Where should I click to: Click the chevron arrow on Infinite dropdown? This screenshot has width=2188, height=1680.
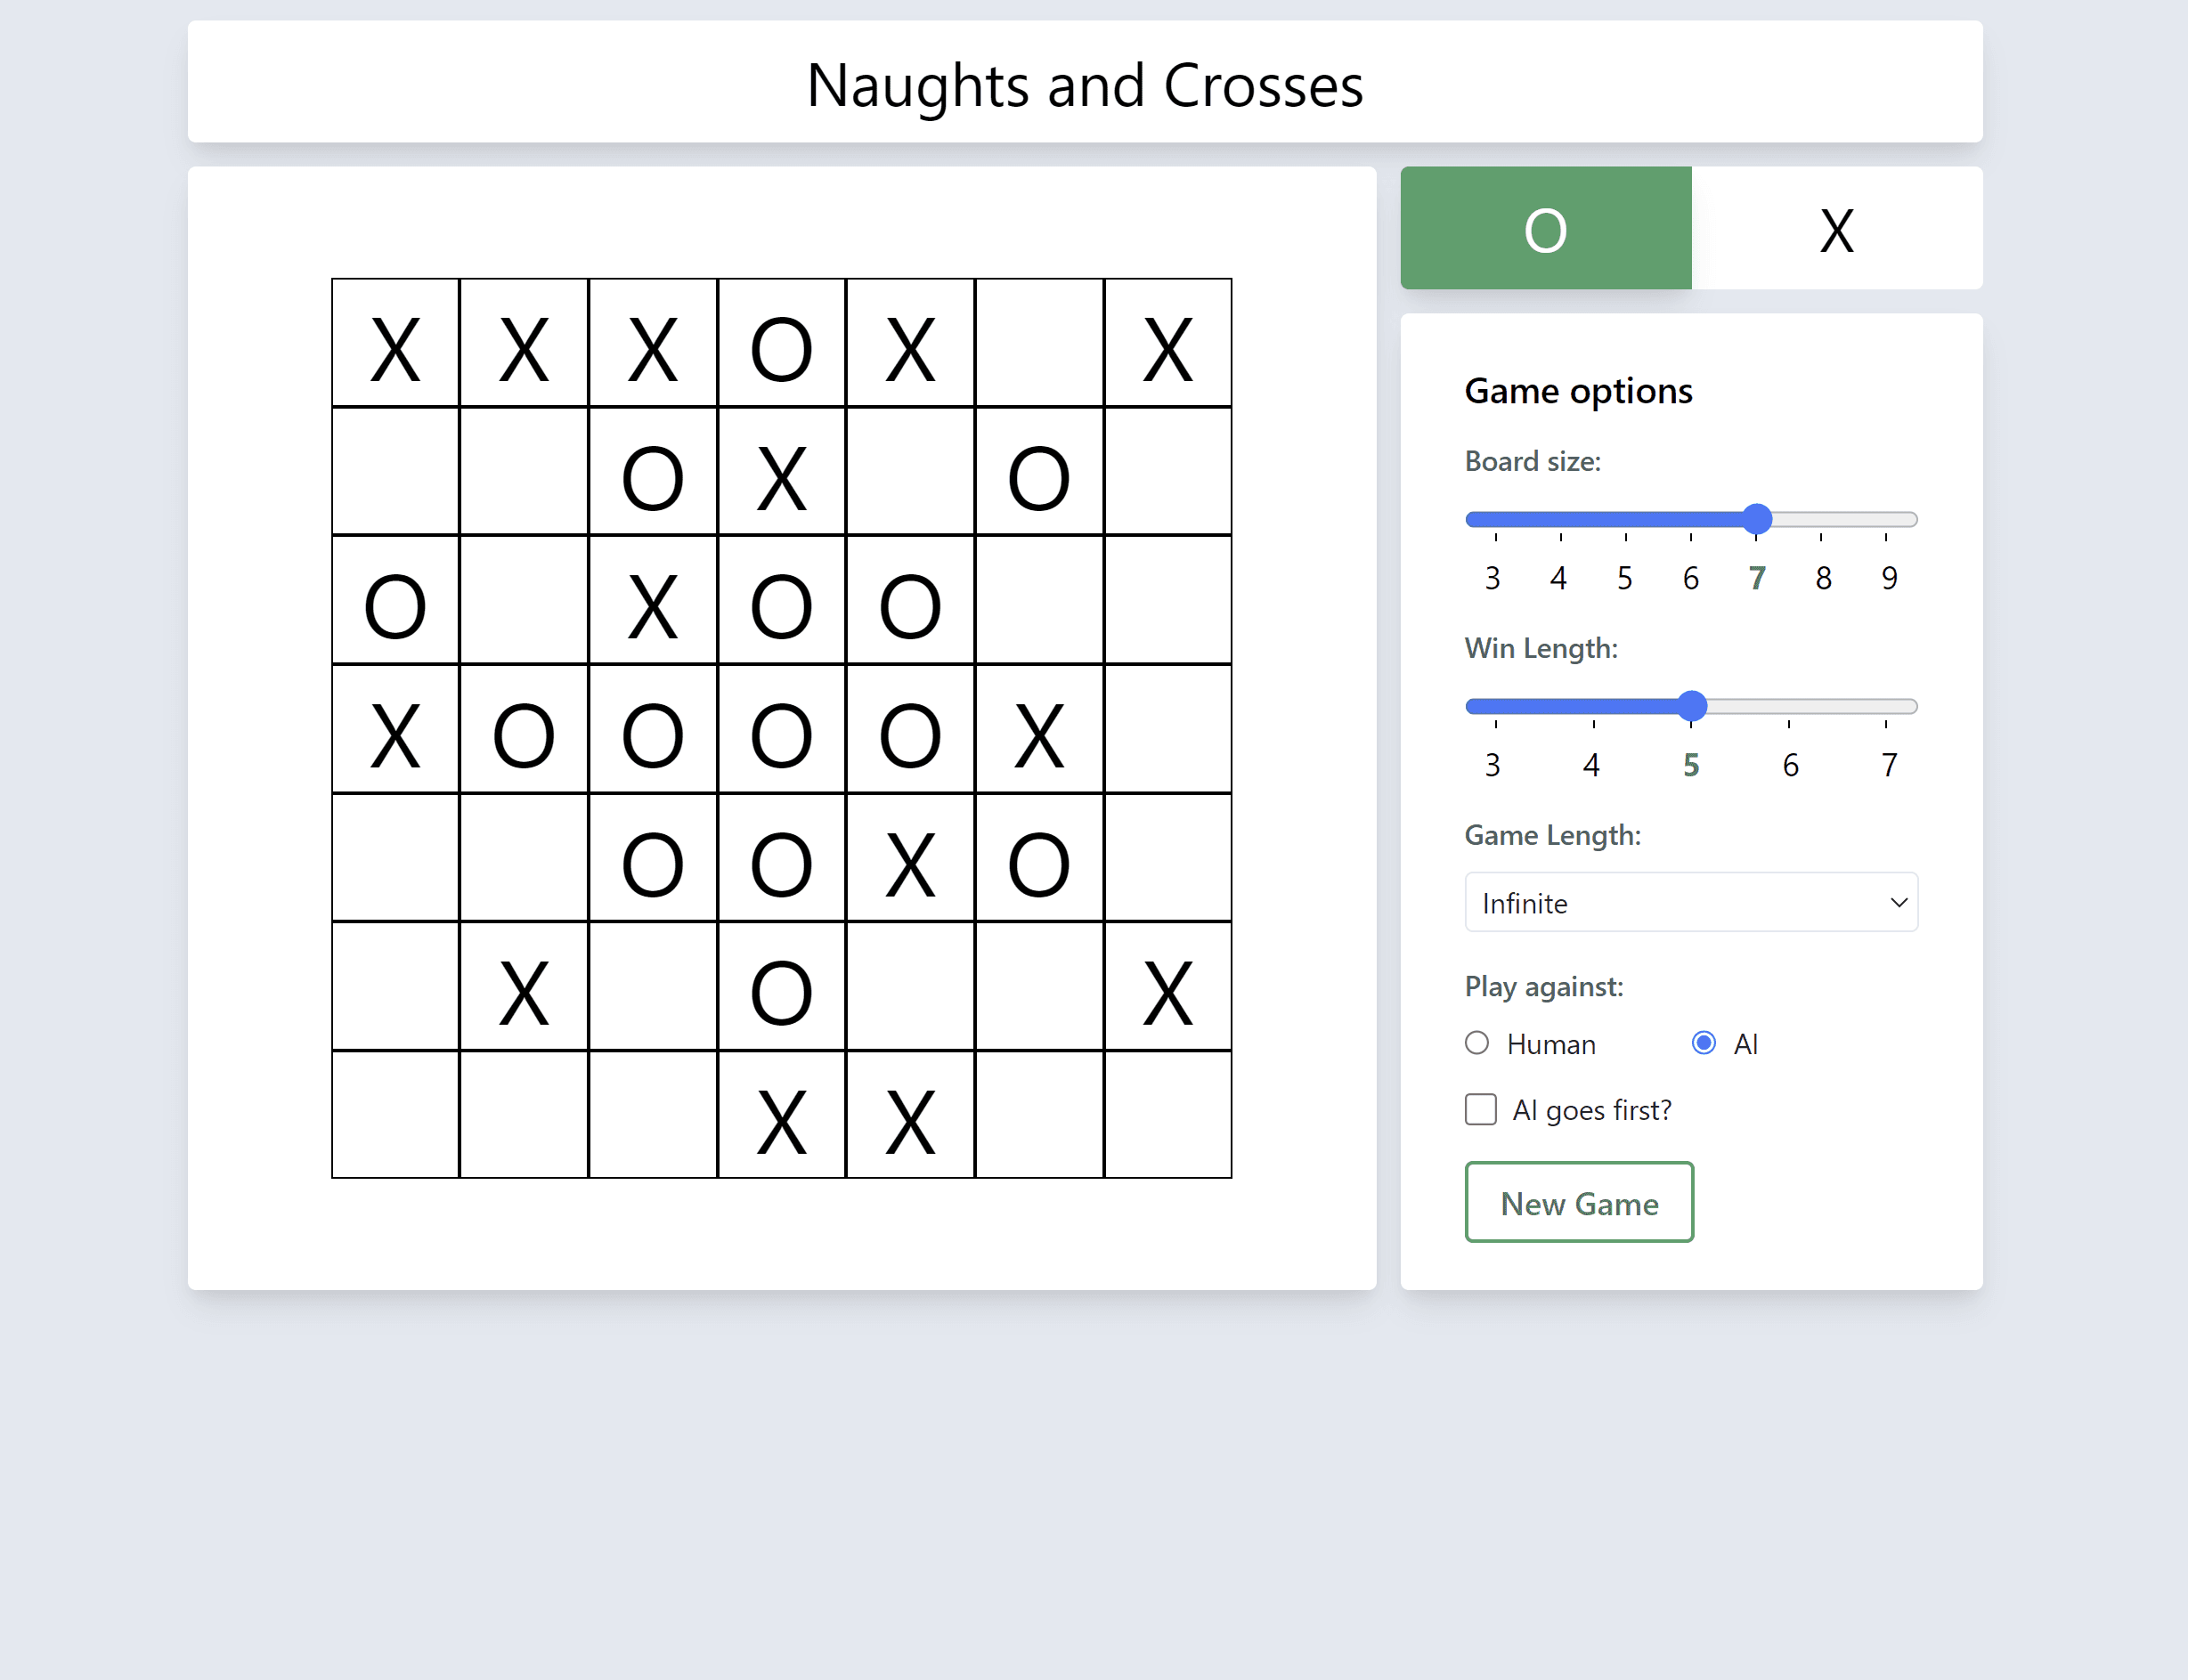click(1898, 902)
